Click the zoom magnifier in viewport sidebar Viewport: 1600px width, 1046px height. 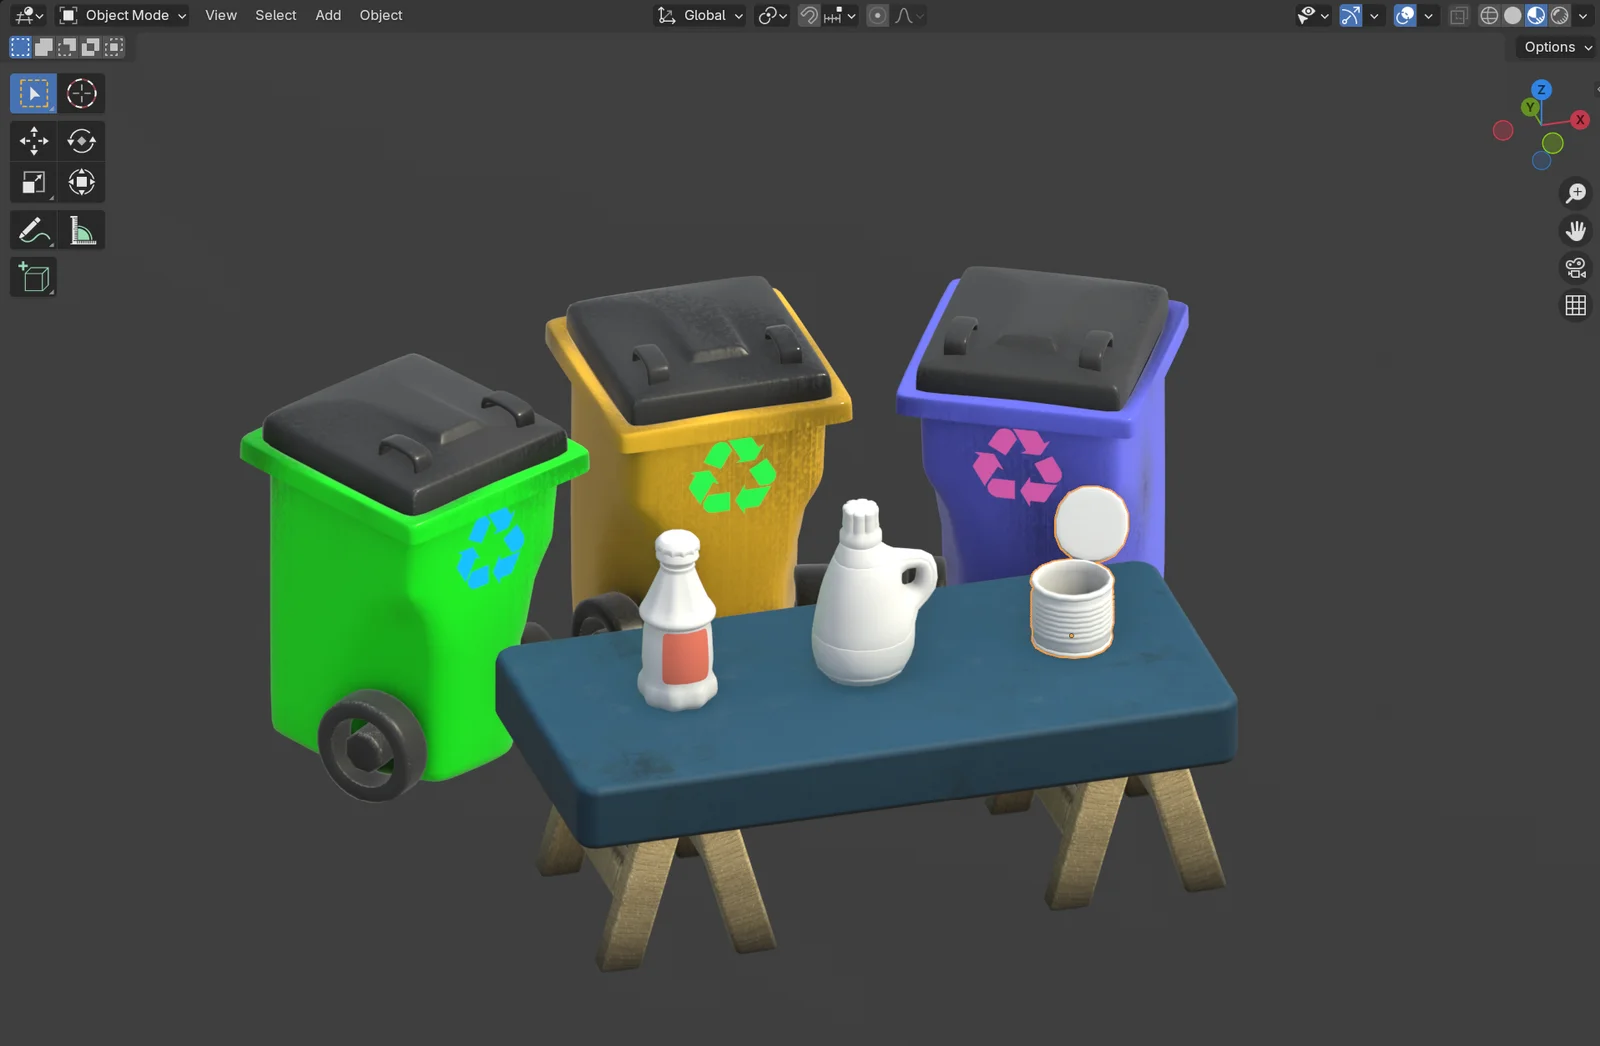point(1576,193)
